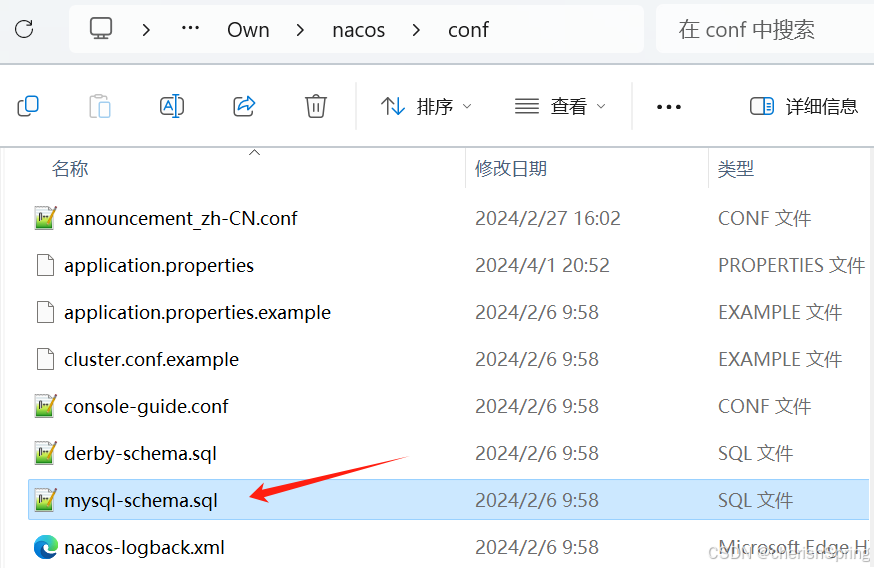This screenshot has width=874, height=568.
Task: Click date cell of console-guide.conf row
Action: (x=537, y=406)
